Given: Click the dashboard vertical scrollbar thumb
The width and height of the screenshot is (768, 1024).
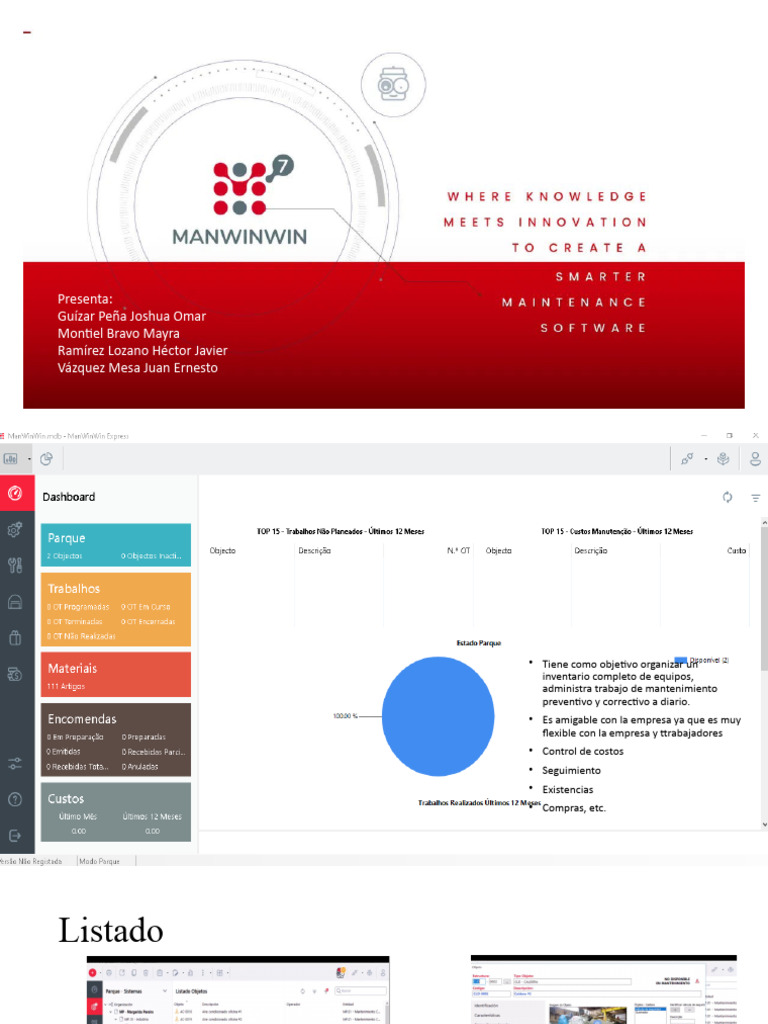Looking at the screenshot, I should (x=764, y=598).
